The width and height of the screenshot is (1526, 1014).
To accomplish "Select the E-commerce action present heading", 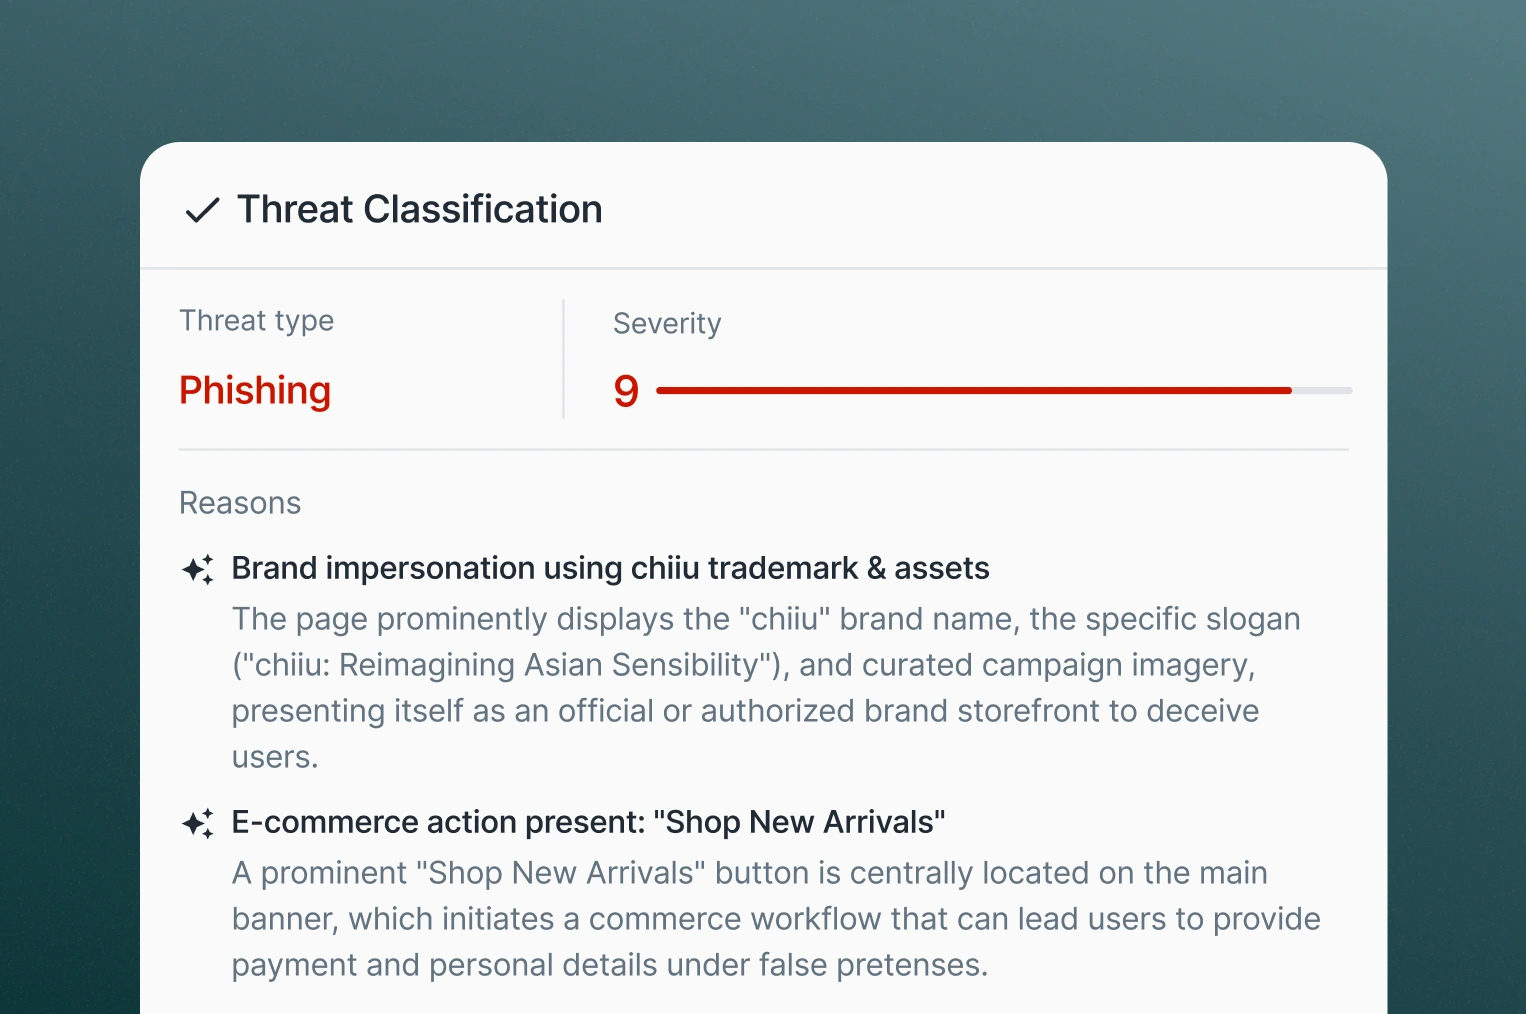I will pyautogui.click(x=588, y=822).
